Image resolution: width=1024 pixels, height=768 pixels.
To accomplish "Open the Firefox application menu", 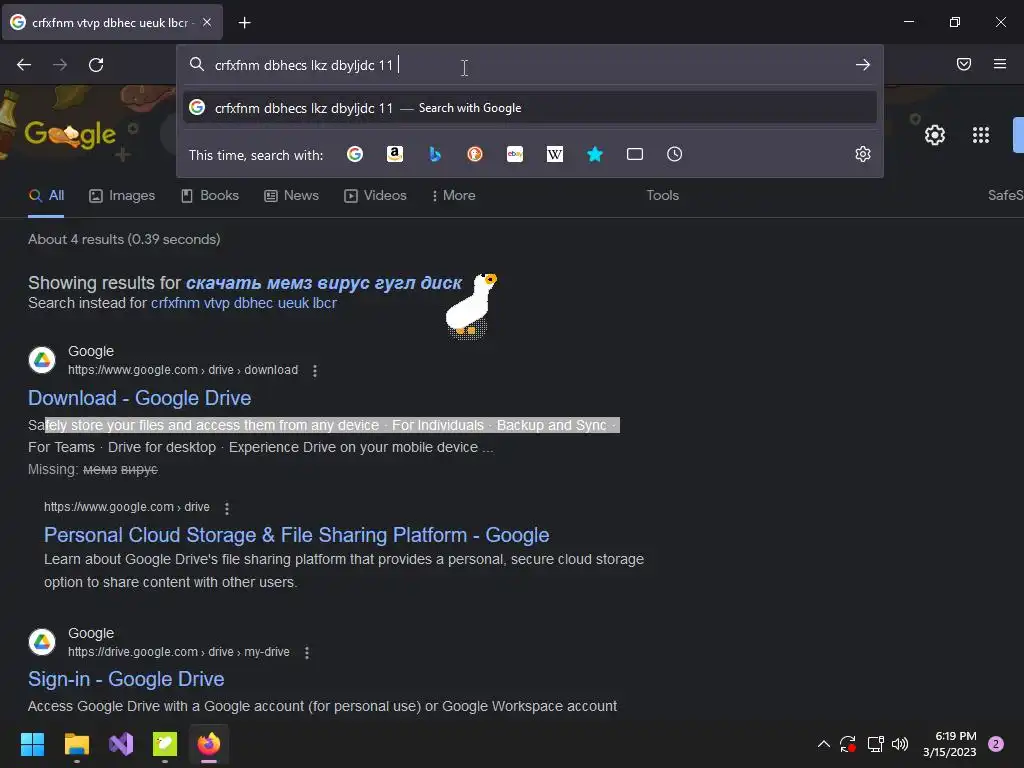I will click(1000, 64).
